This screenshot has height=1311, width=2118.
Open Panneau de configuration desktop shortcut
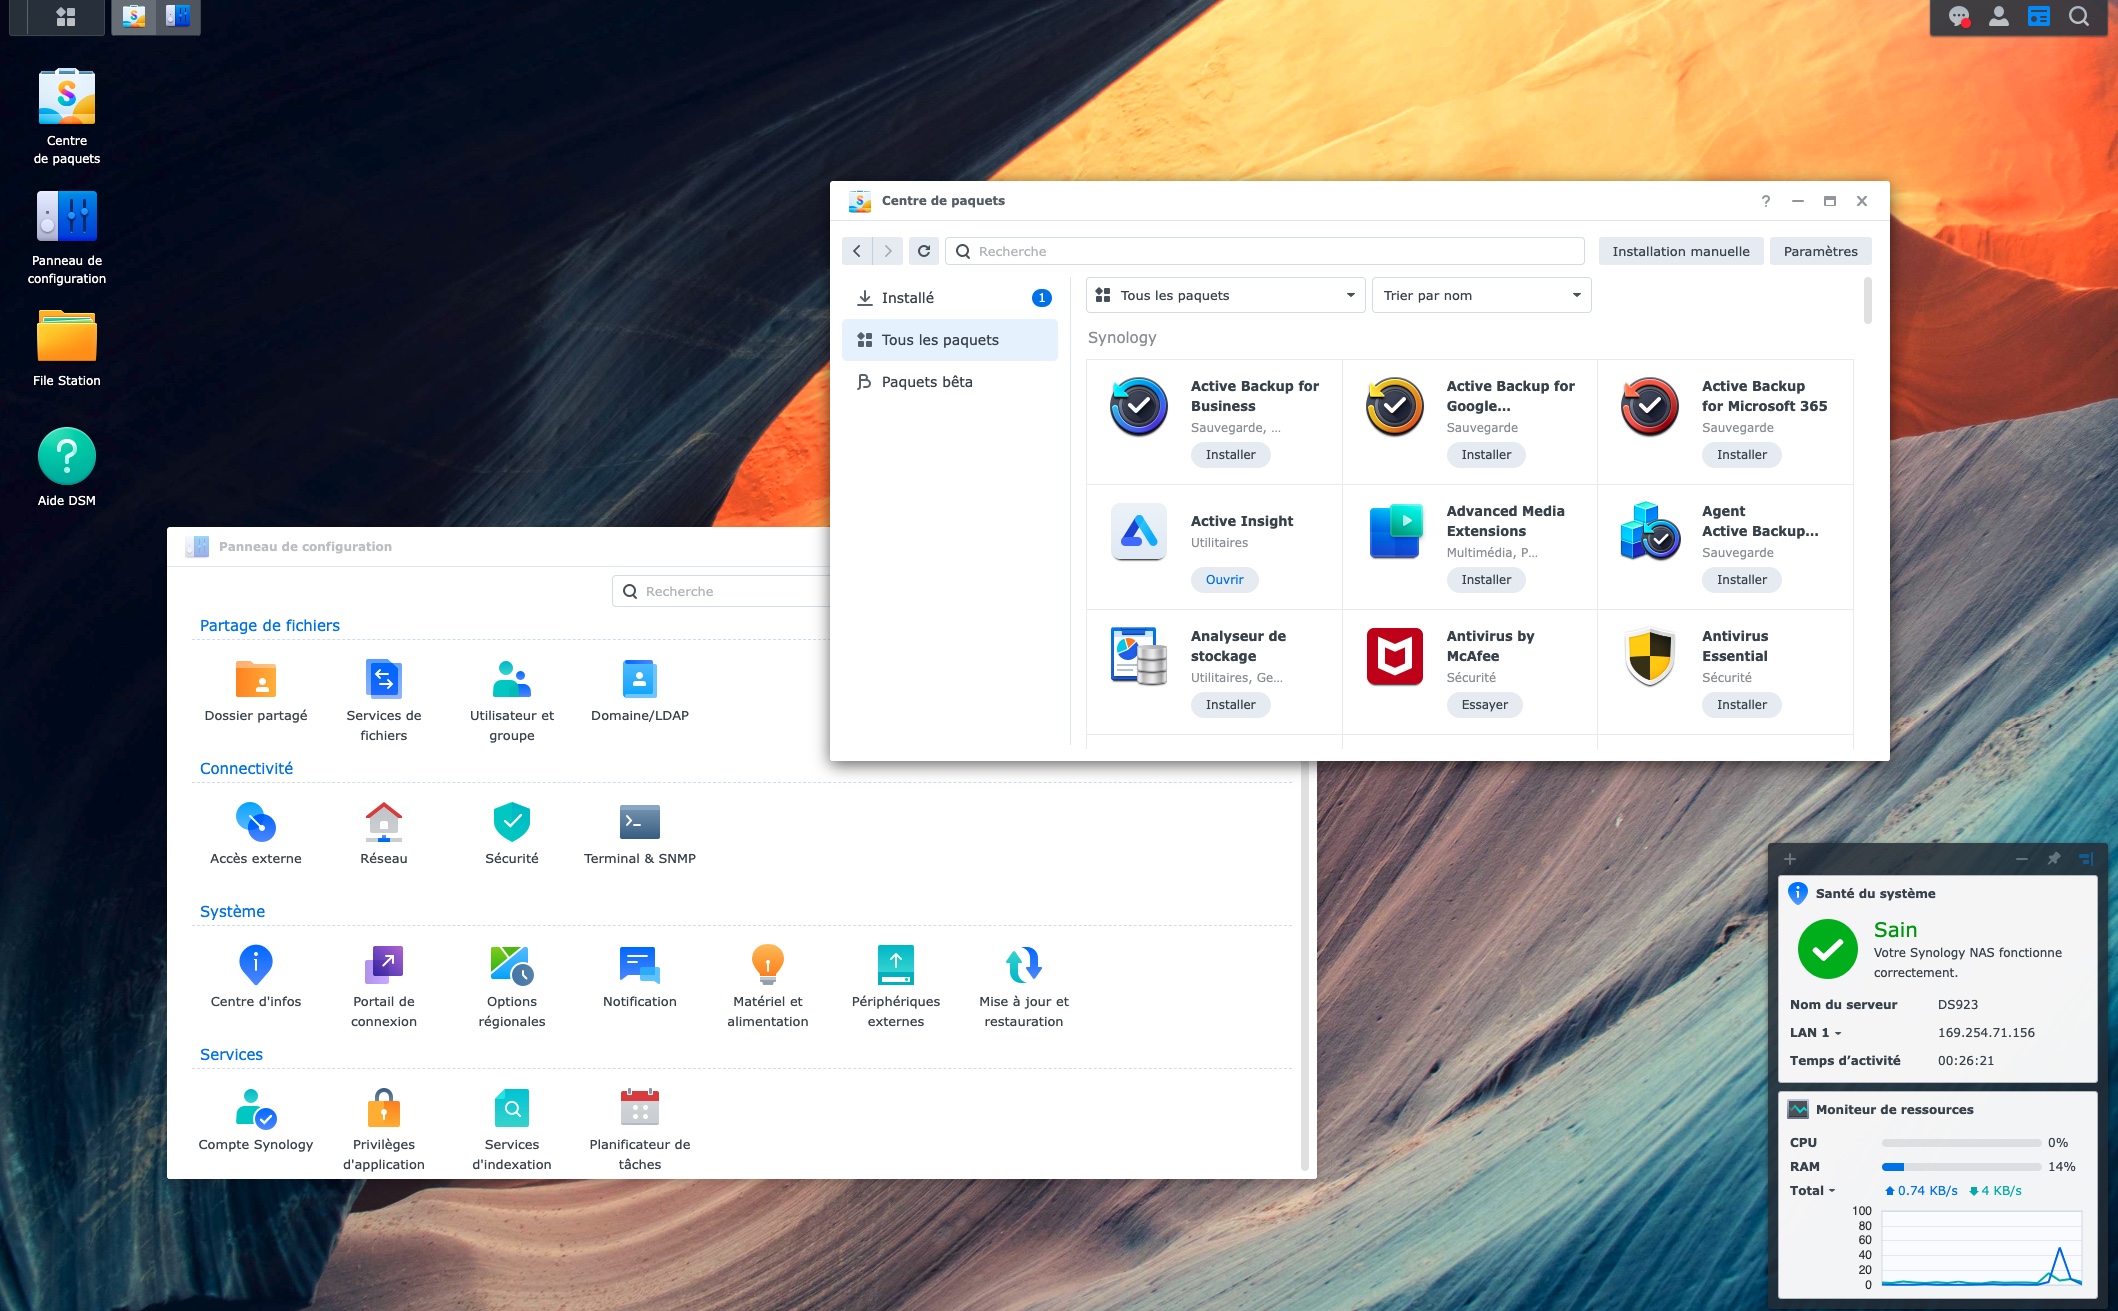(67, 237)
